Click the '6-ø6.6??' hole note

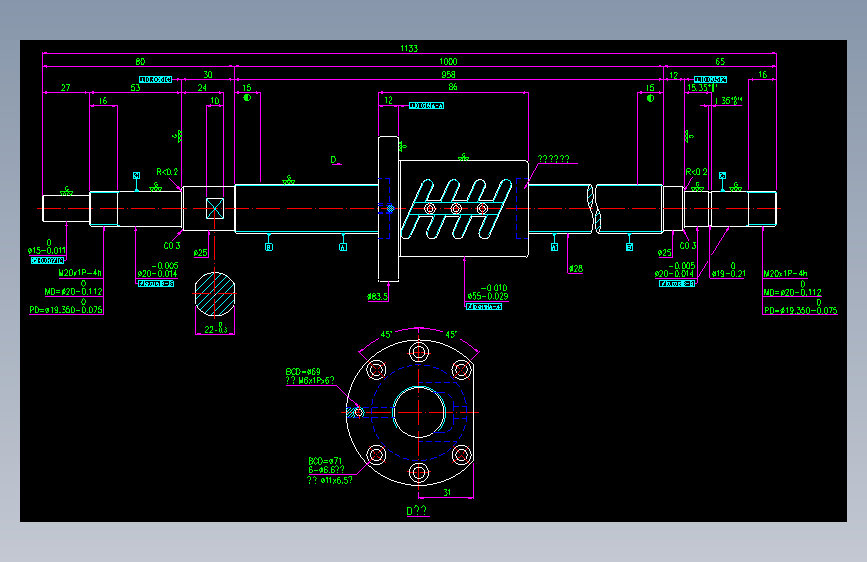(326, 470)
